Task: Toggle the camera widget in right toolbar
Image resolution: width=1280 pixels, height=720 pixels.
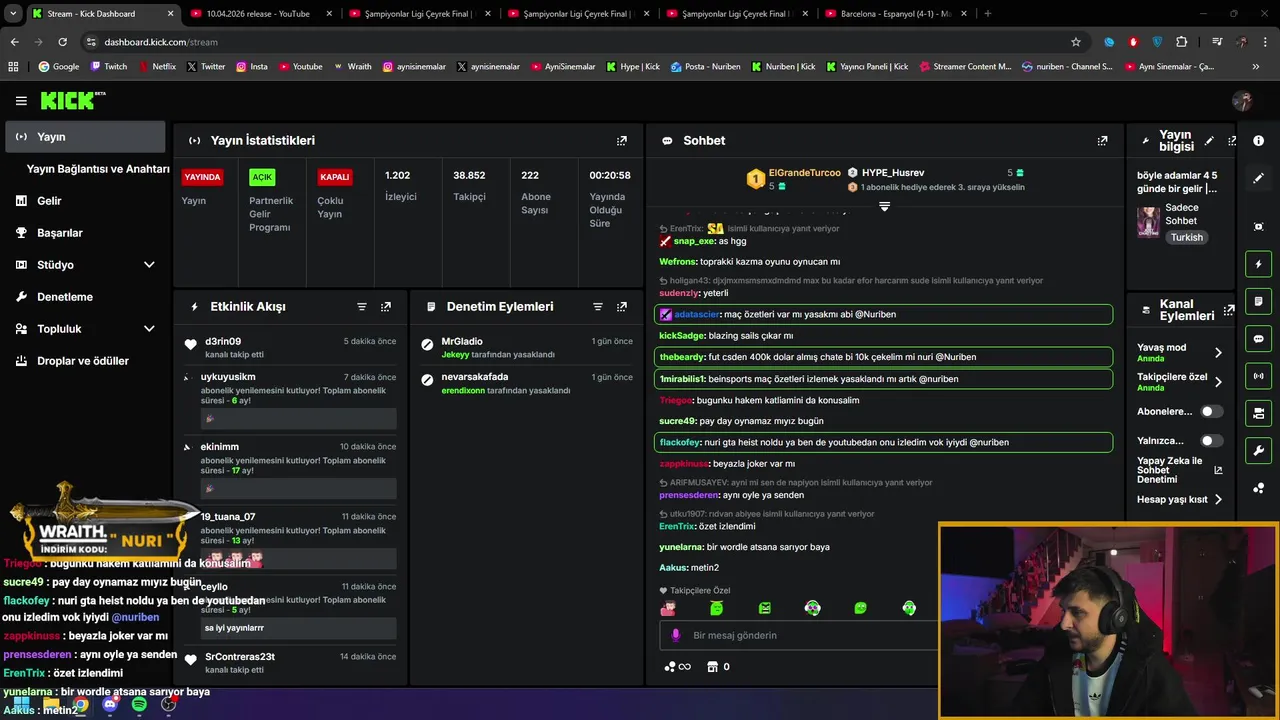Action: (1258, 413)
